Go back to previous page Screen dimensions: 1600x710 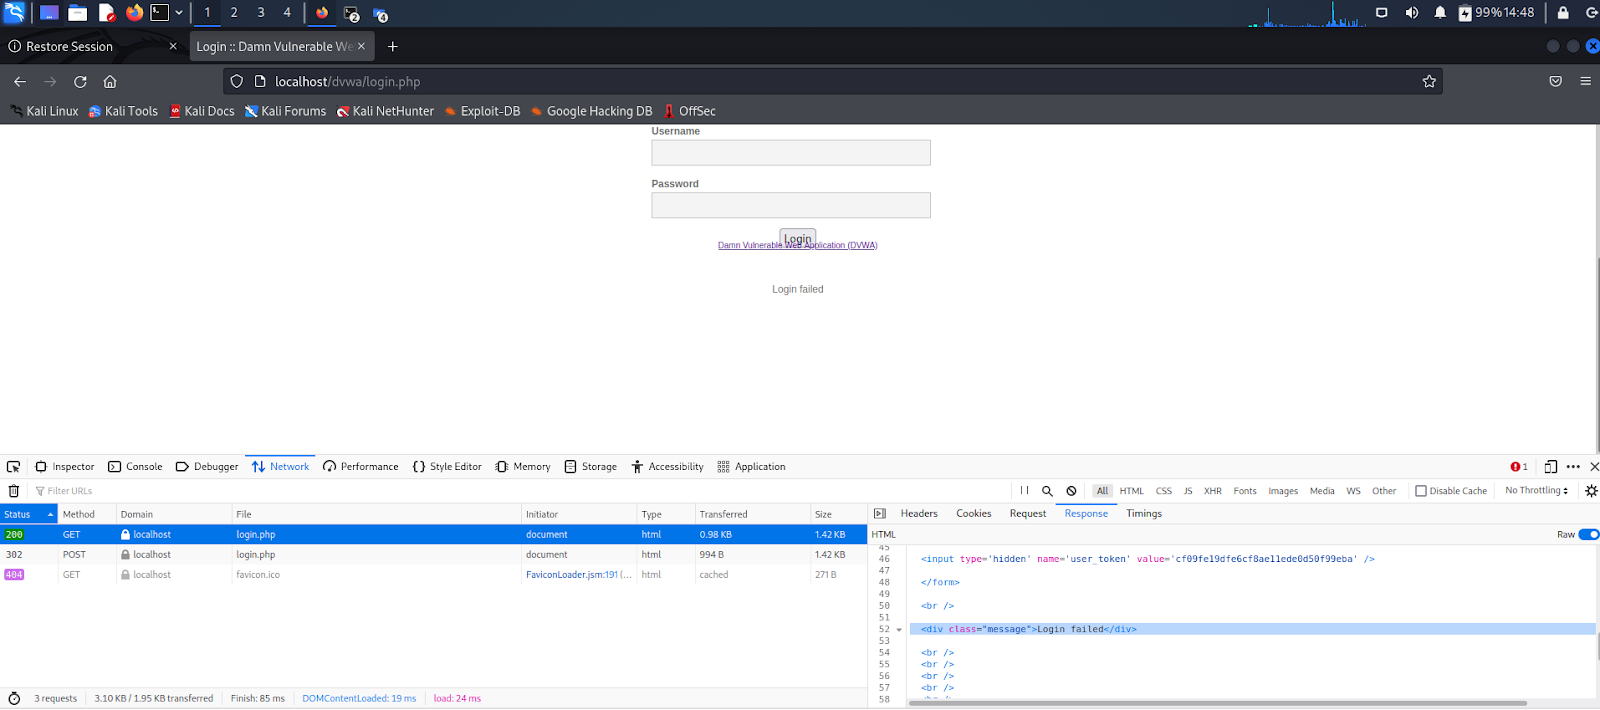coord(20,82)
